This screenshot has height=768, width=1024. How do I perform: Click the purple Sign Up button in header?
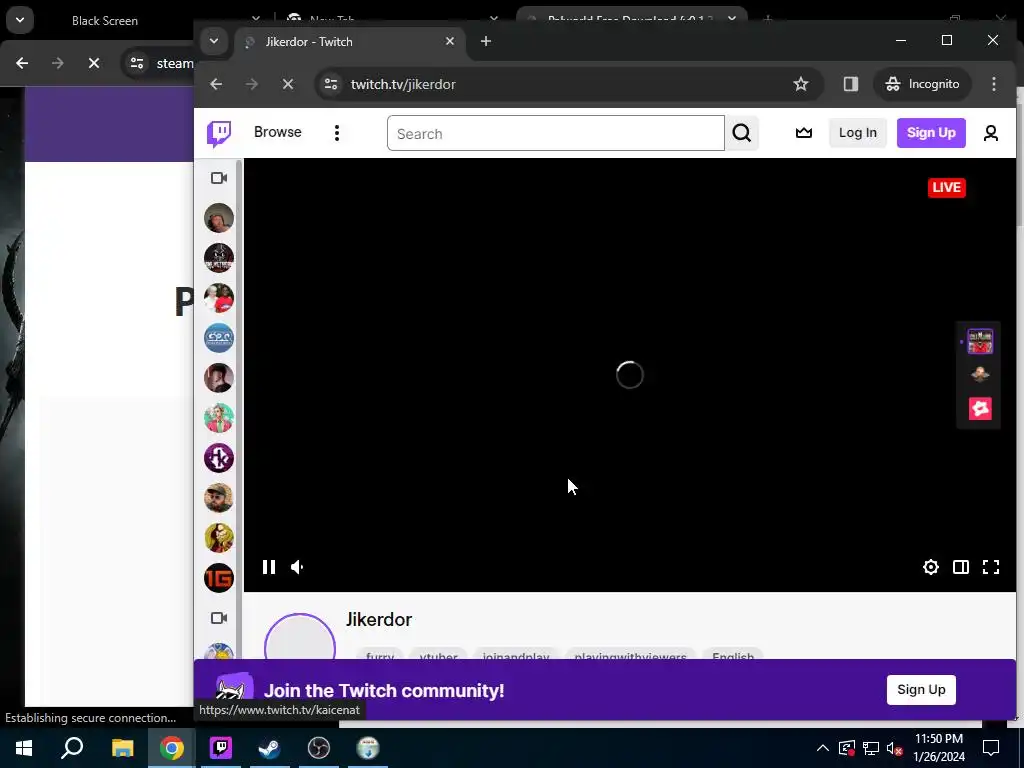coord(931,133)
